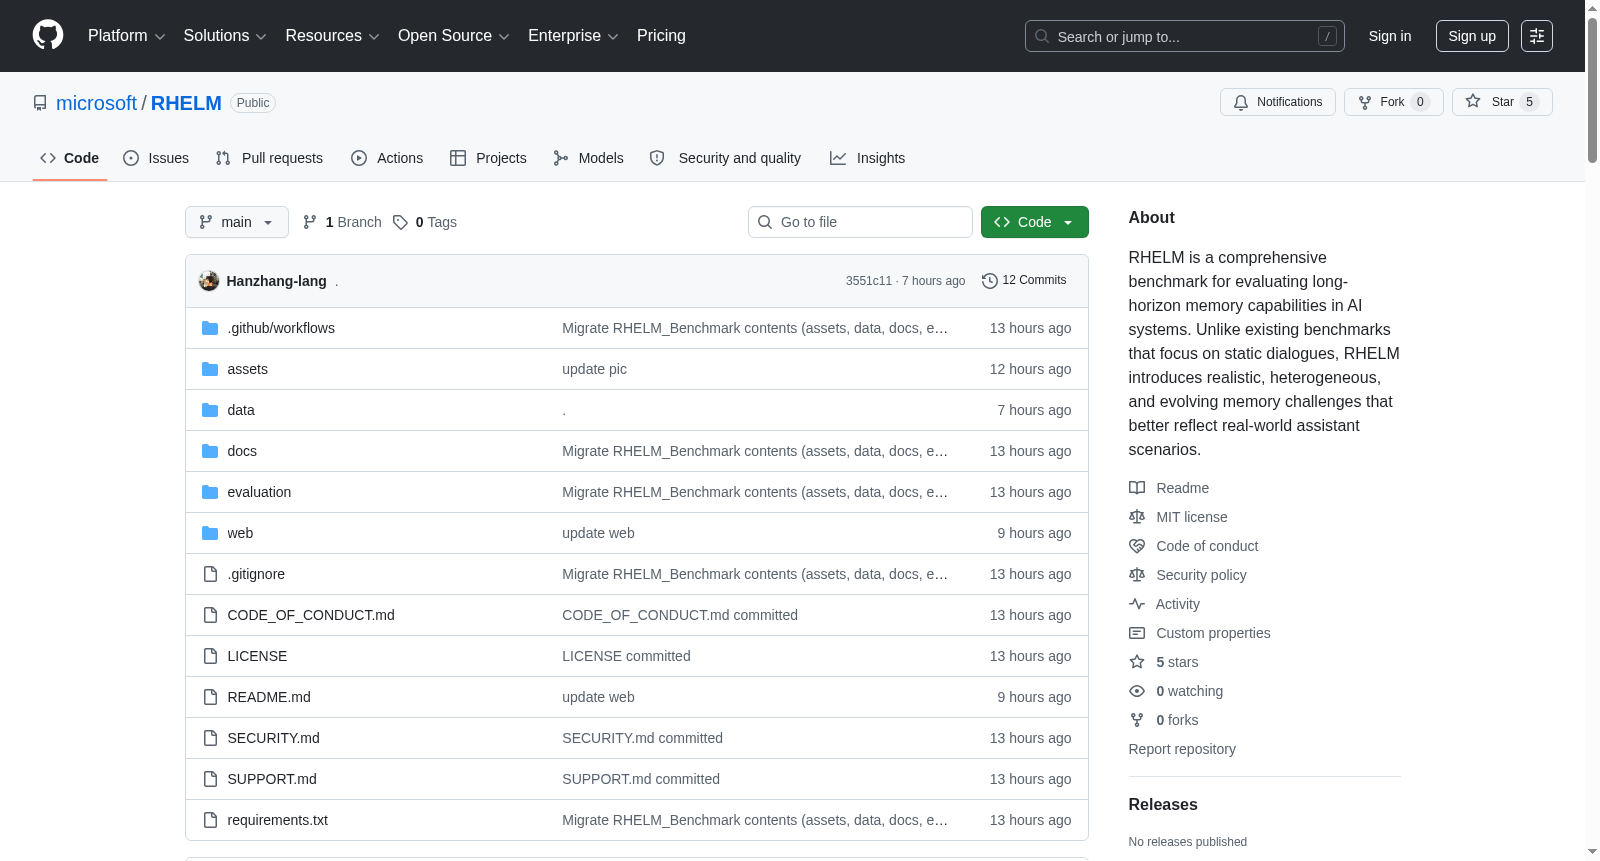Switch to the Models tab
1600x861 pixels.
588,158
